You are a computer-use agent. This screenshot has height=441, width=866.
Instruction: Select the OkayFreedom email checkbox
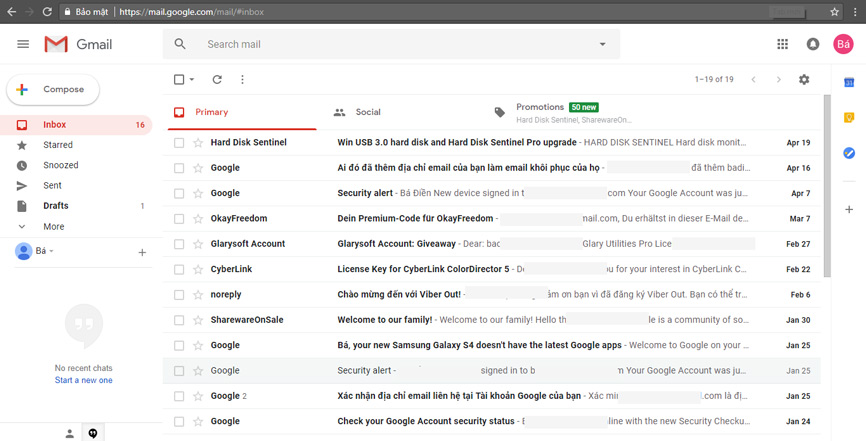coord(179,219)
